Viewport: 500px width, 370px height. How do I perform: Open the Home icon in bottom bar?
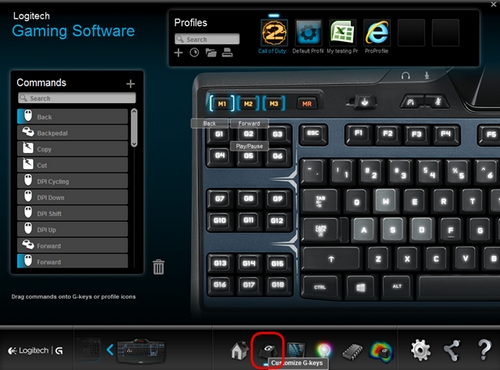239,350
